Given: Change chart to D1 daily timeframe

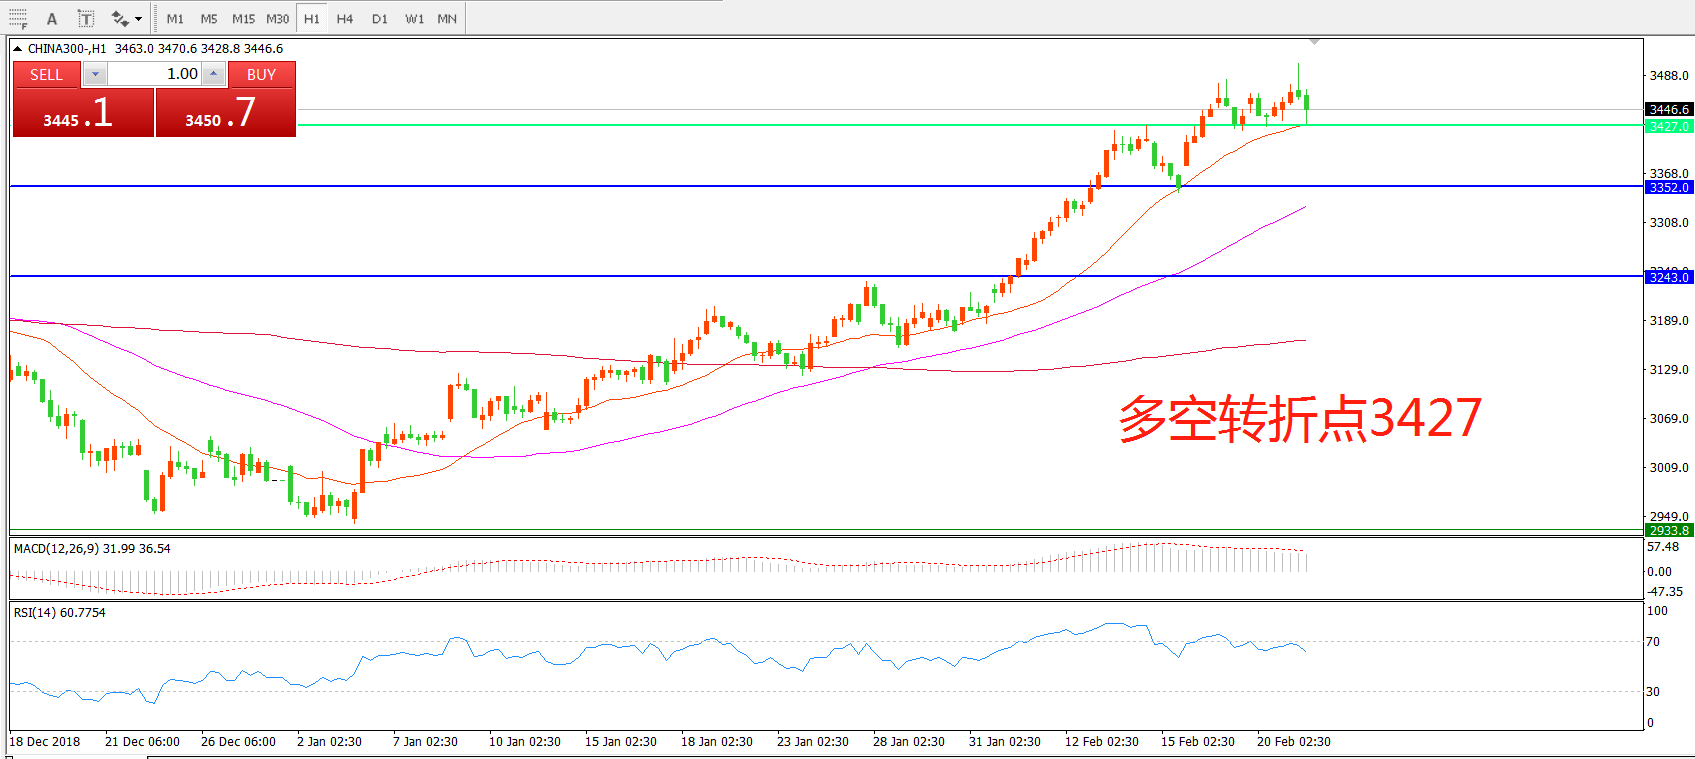Looking at the screenshot, I should pyautogui.click(x=380, y=18).
